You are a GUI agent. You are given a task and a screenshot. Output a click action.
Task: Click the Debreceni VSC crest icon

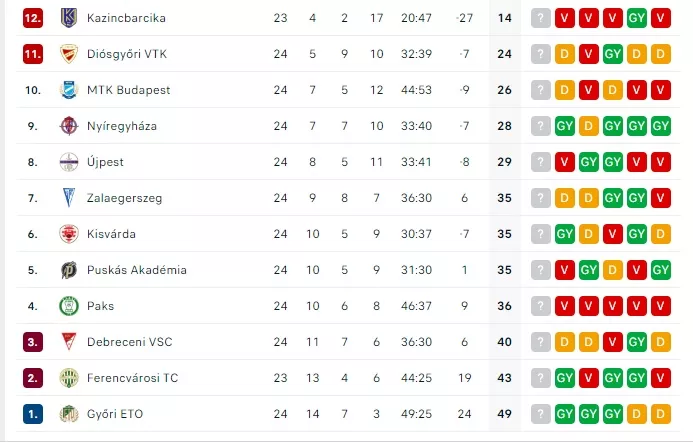point(68,342)
